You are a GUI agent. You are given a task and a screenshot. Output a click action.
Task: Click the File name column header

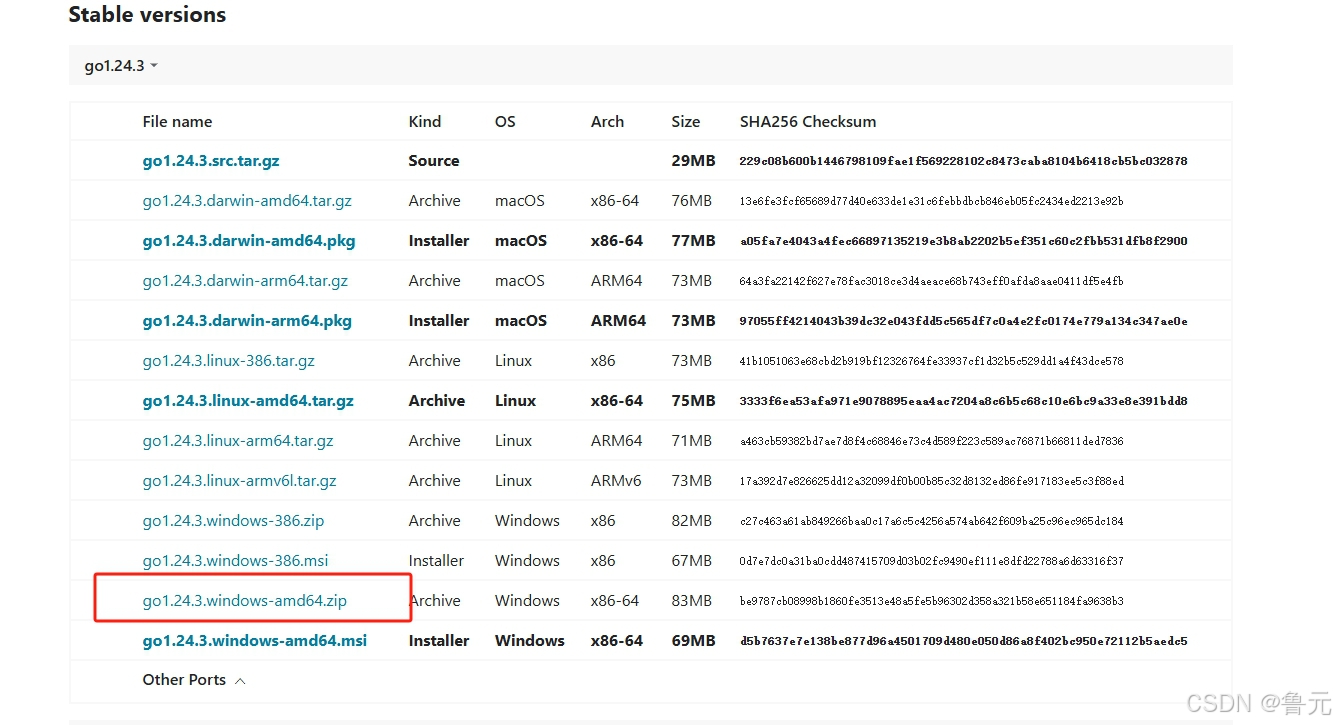click(x=177, y=121)
